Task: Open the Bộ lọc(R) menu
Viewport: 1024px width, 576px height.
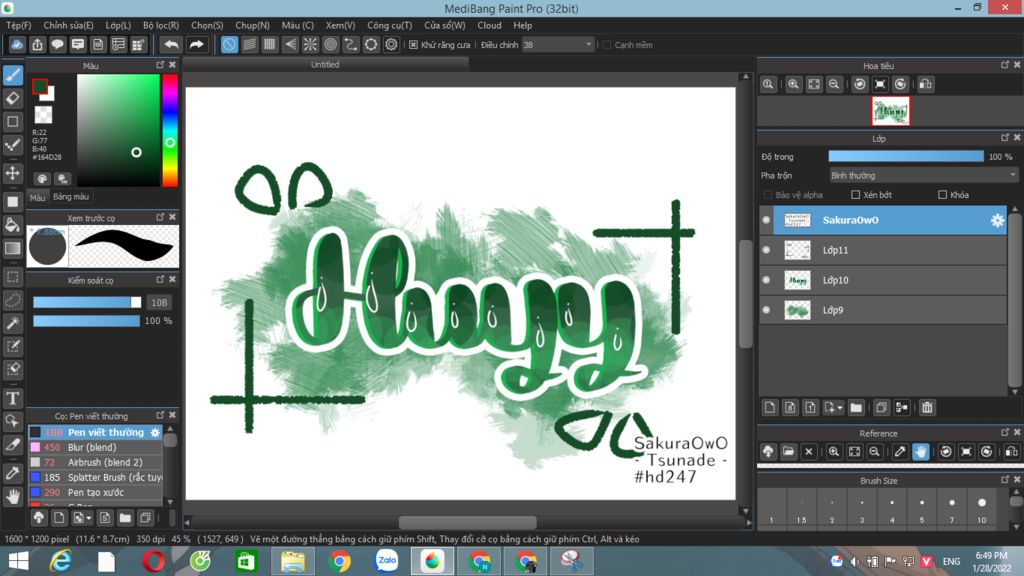Action: click(161, 25)
